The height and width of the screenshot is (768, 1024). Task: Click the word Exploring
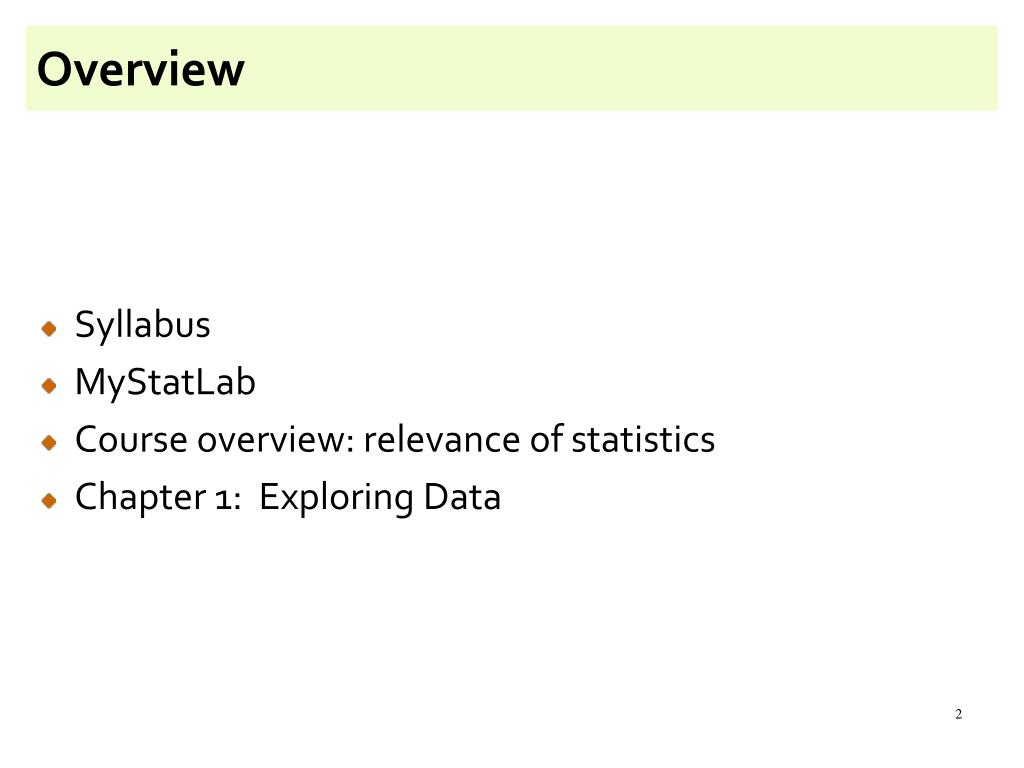point(336,498)
